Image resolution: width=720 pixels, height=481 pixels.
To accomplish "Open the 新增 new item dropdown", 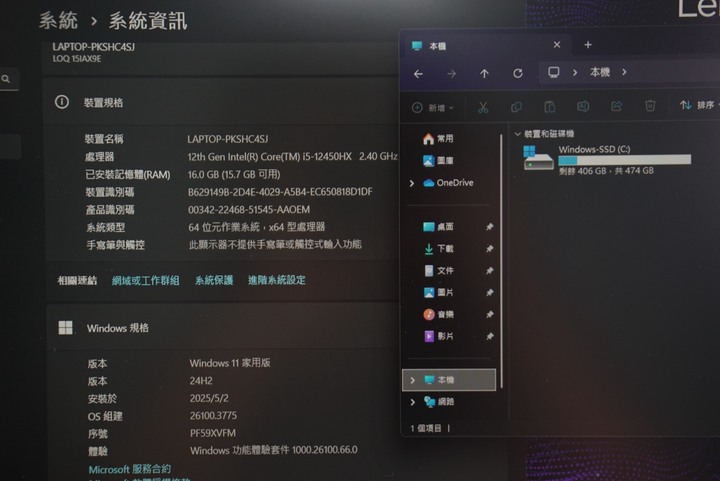I will pos(433,108).
